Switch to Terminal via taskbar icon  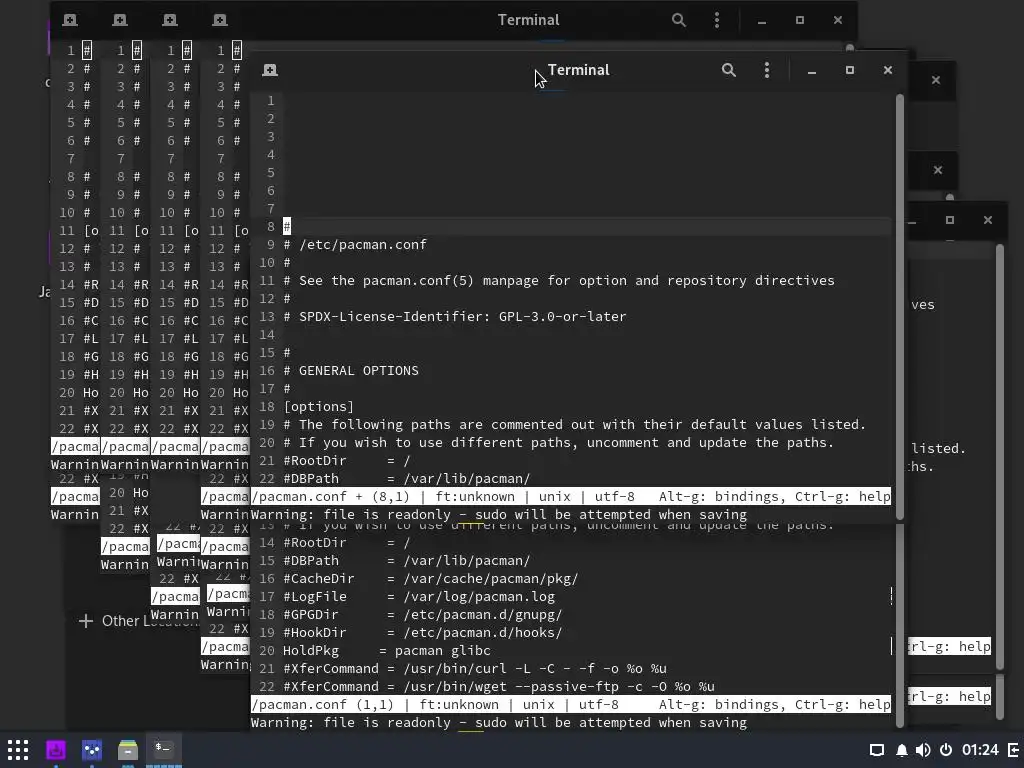pyautogui.click(x=163, y=748)
